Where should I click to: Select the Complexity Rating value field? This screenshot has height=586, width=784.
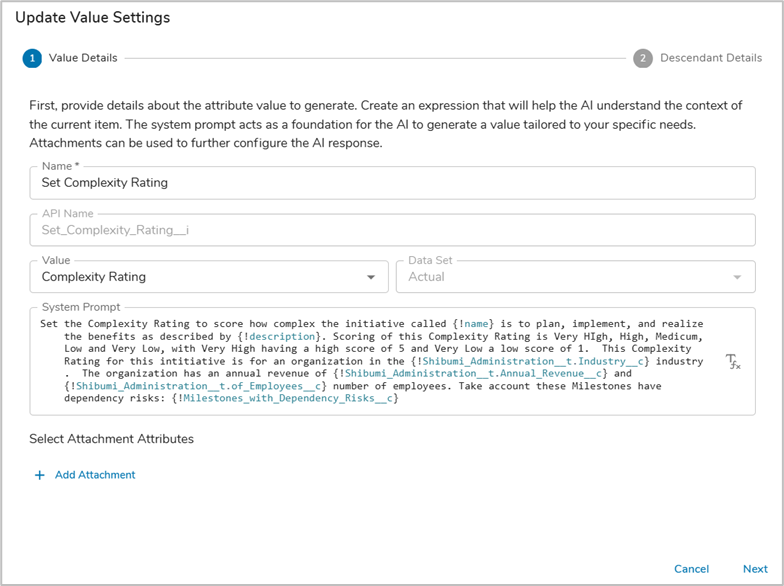pyautogui.click(x=200, y=277)
